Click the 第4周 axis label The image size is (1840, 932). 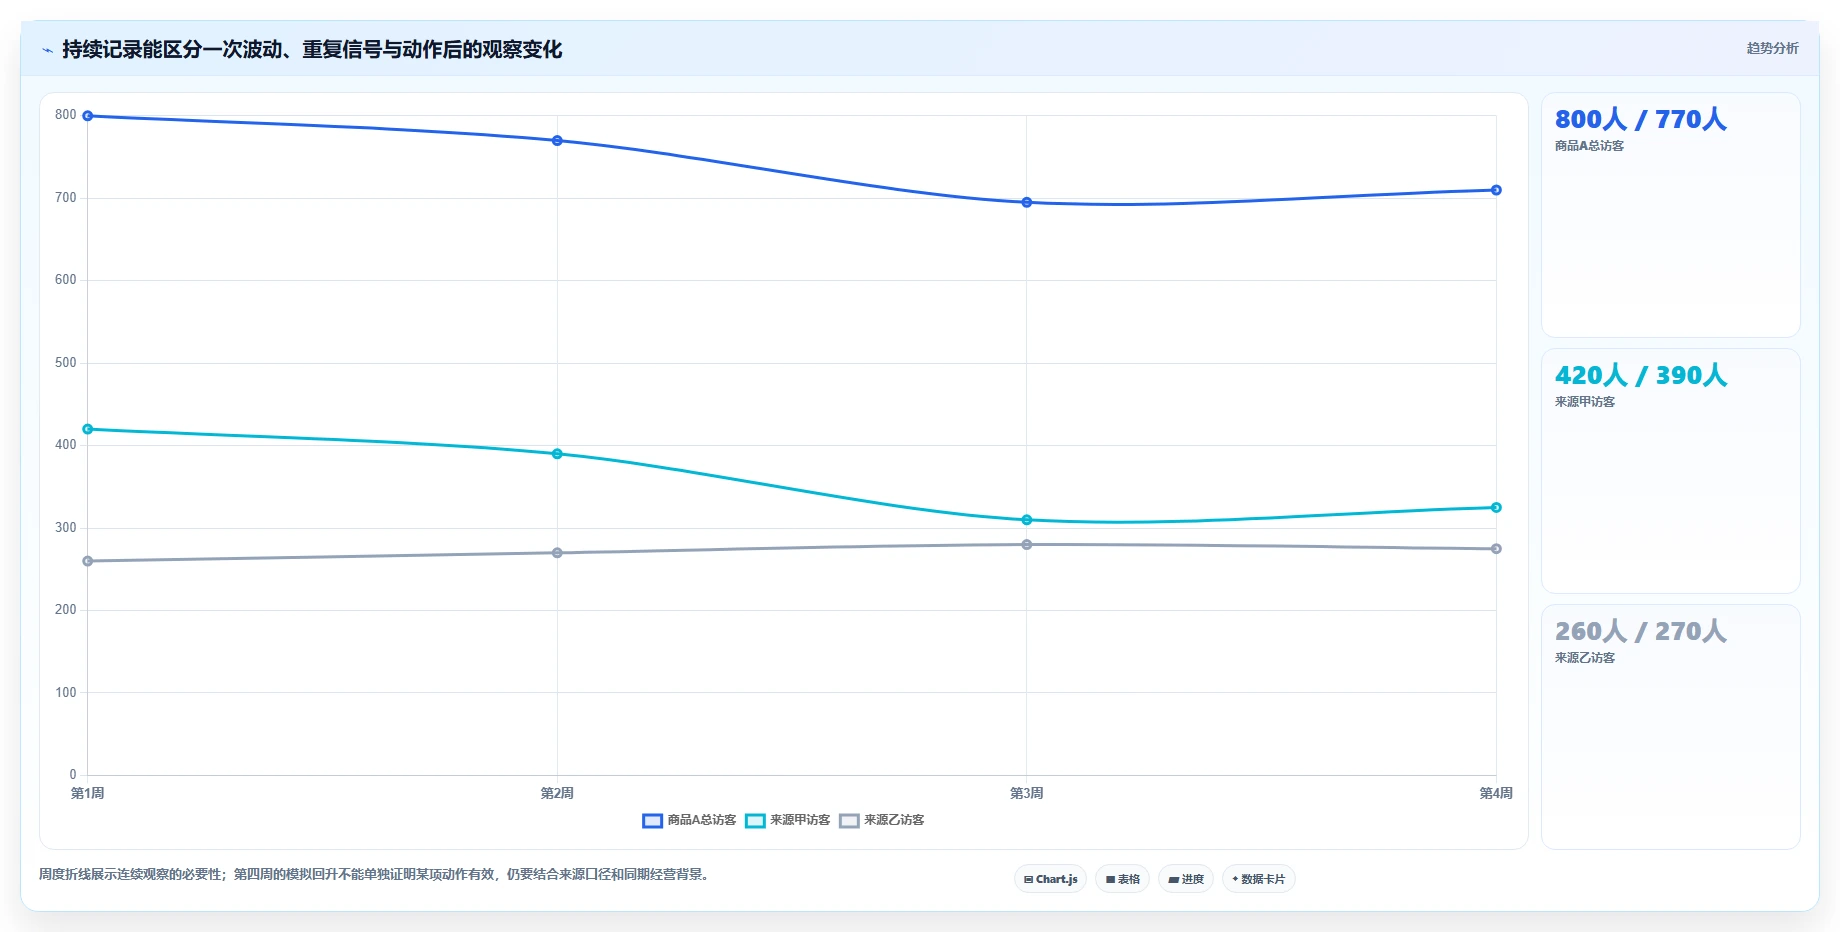pos(1496,793)
